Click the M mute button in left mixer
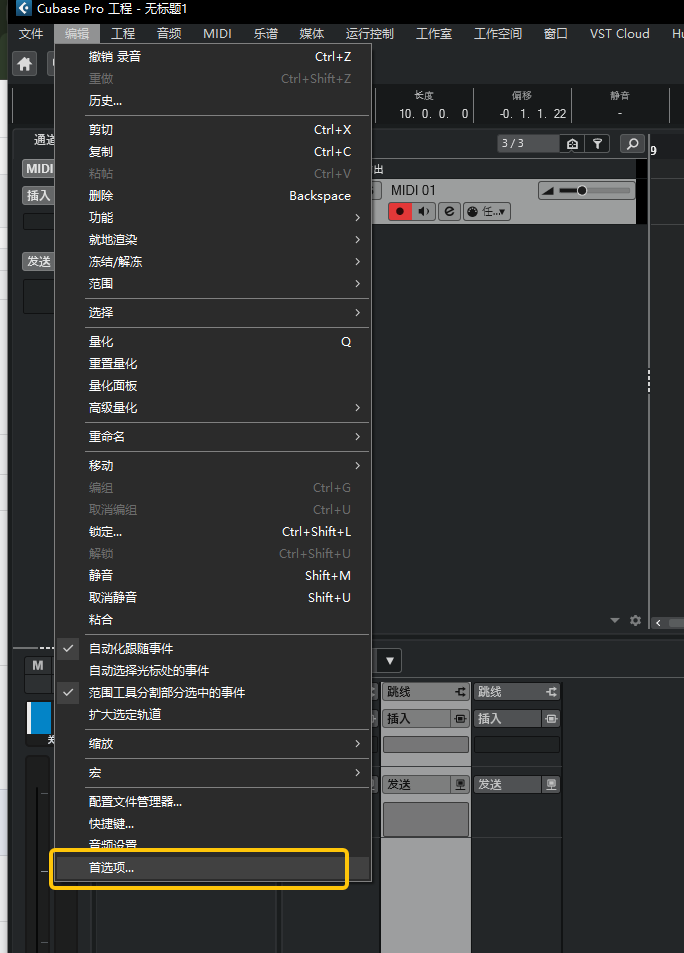 click(38, 666)
